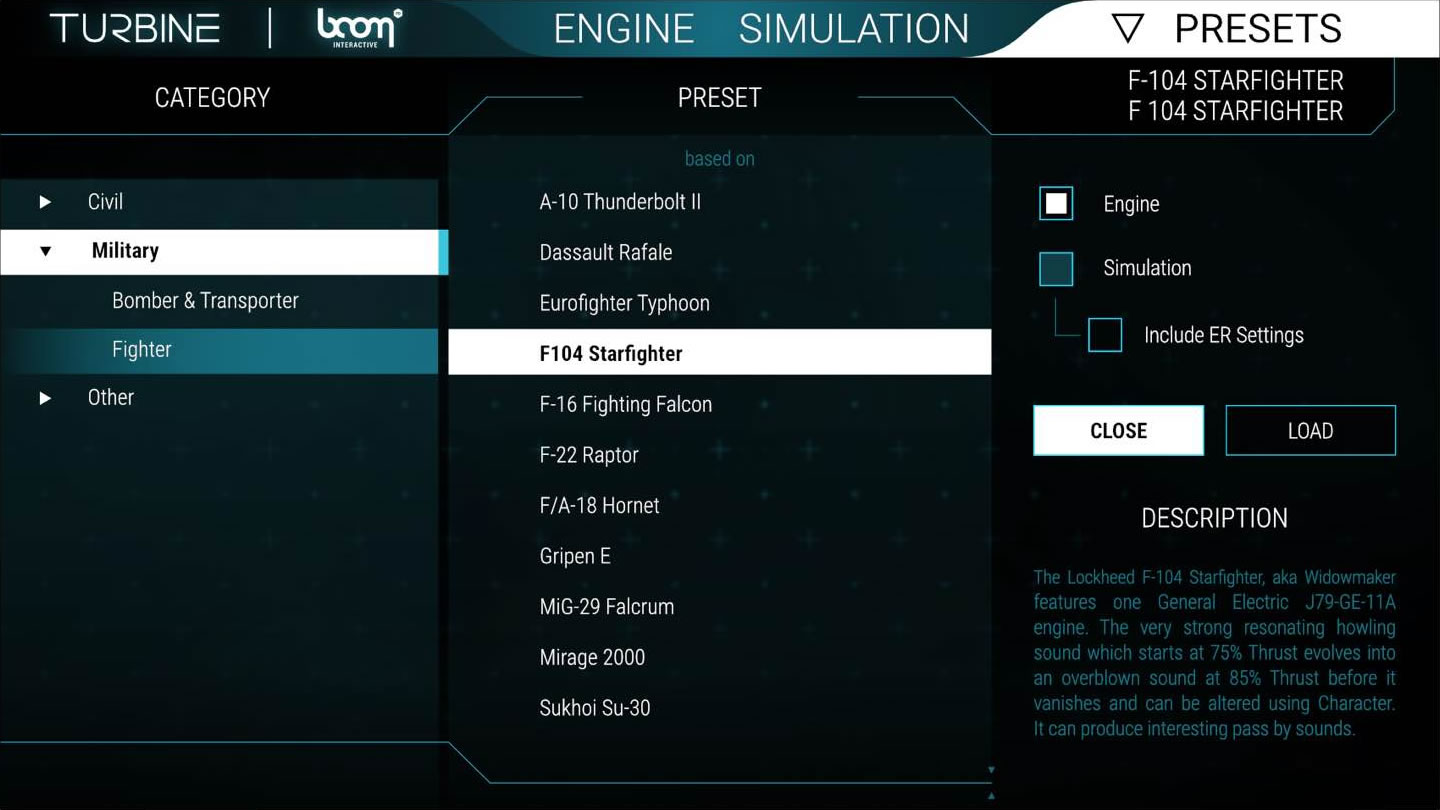The width and height of the screenshot is (1440, 810).
Task: Toggle the Engine checkbox
Action: click(1056, 204)
